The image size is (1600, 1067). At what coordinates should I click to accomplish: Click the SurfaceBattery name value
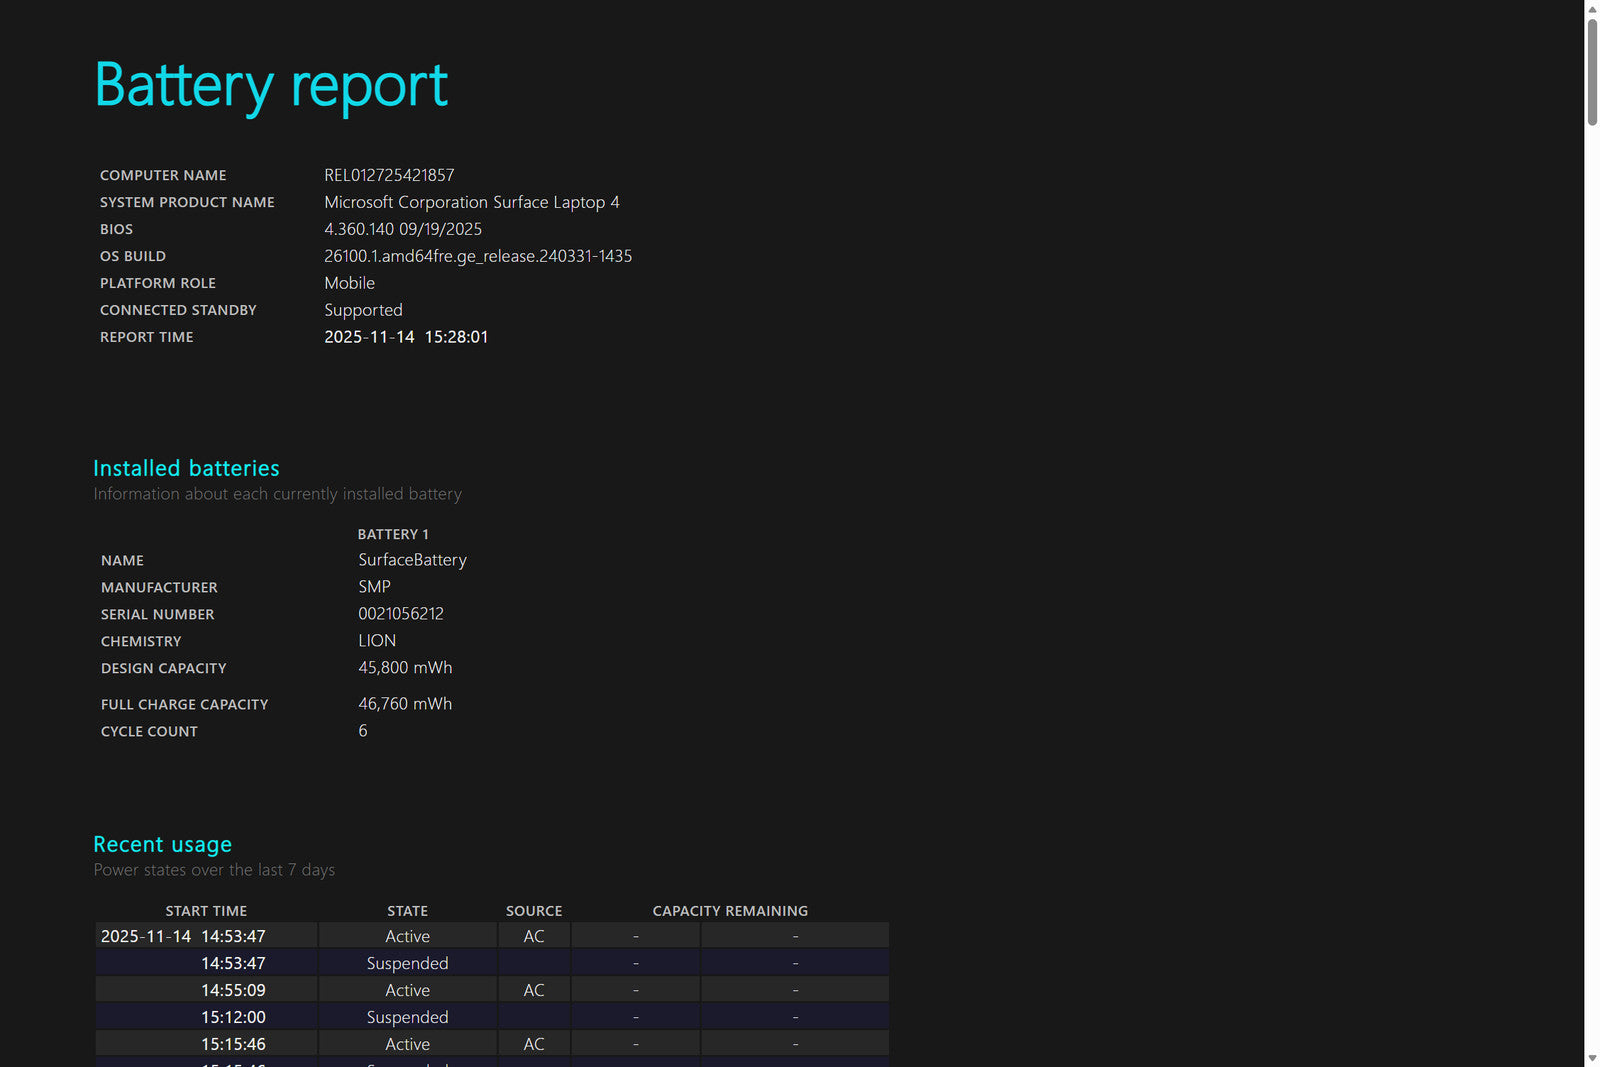412,560
